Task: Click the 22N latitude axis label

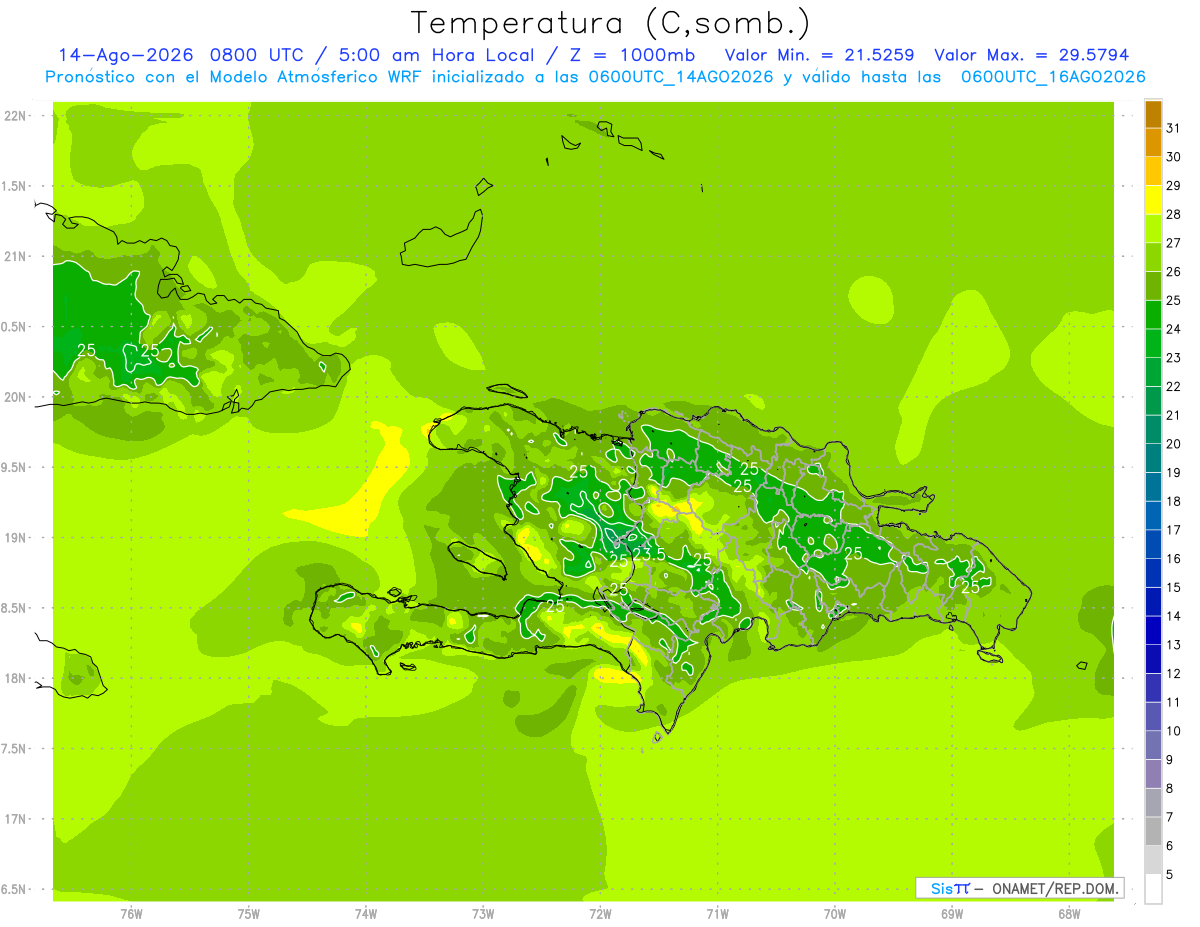Action: 15,116
